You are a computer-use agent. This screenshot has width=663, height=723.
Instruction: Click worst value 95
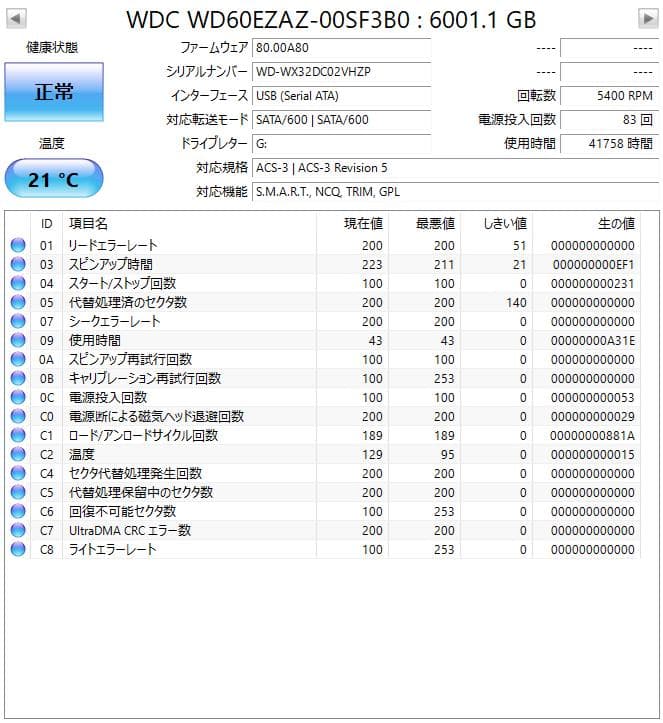pyautogui.click(x=447, y=454)
